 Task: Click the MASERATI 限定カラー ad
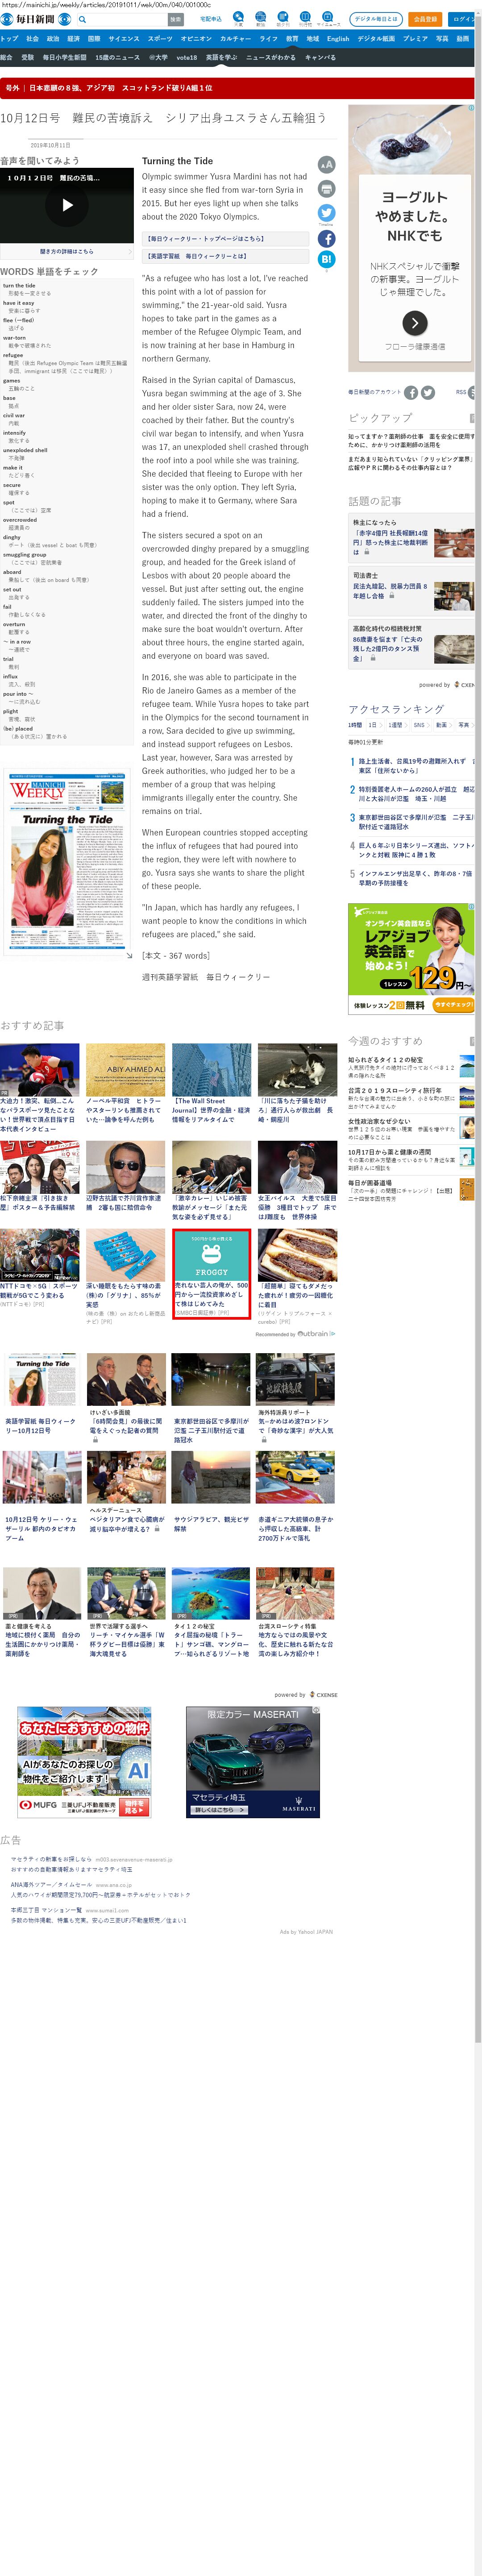[x=253, y=1761]
